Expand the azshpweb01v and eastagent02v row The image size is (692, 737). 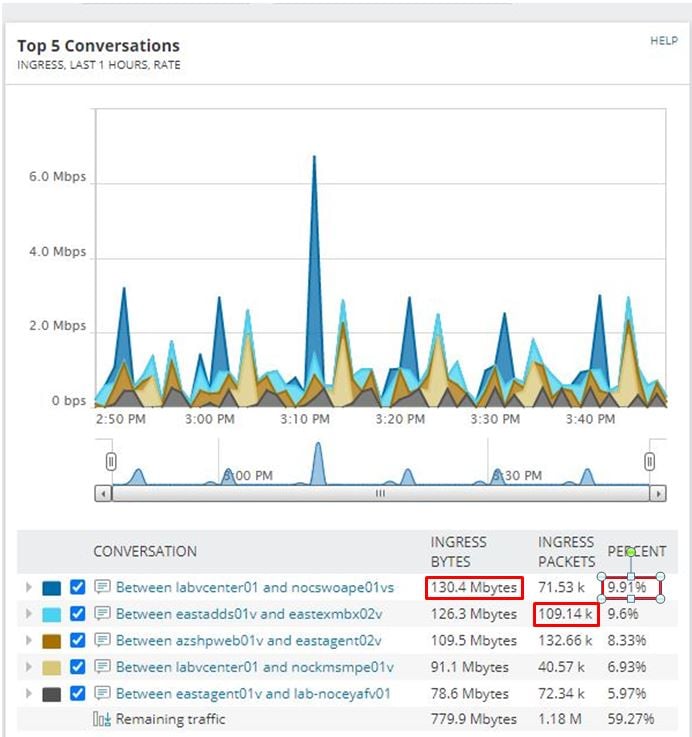click(29, 640)
